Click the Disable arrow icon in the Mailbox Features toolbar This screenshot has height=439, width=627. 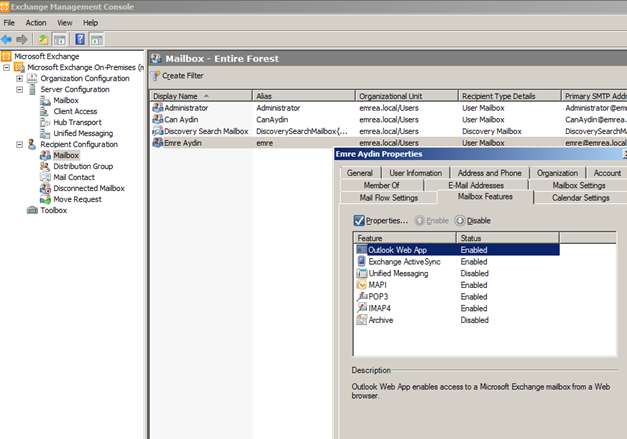(x=460, y=221)
